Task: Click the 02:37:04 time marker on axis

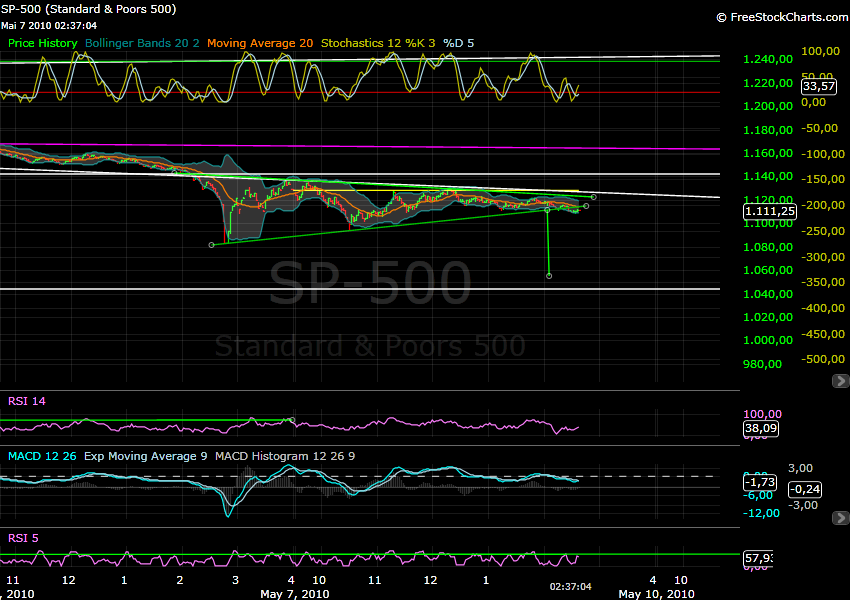Action: point(570,586)
